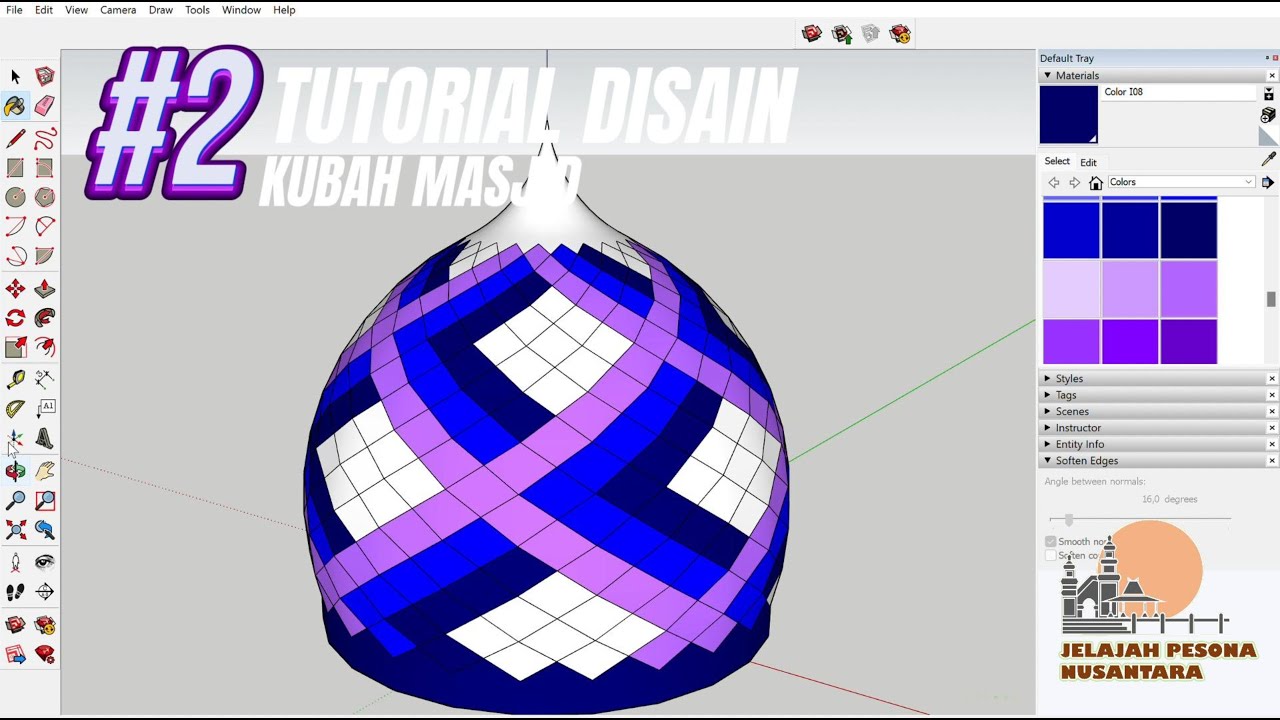Image resolution: width=1280 pixels, height=720 pixels.
Task: Open the materials Details arrow menu
Action: 1268,183
